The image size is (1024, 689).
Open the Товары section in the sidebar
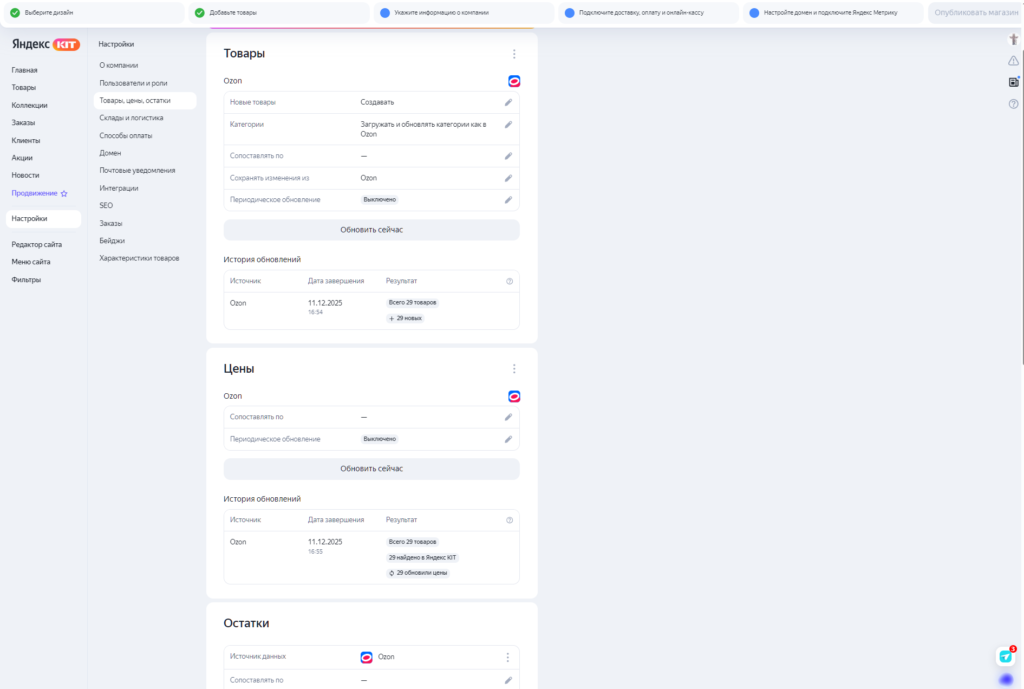(24, 88)
